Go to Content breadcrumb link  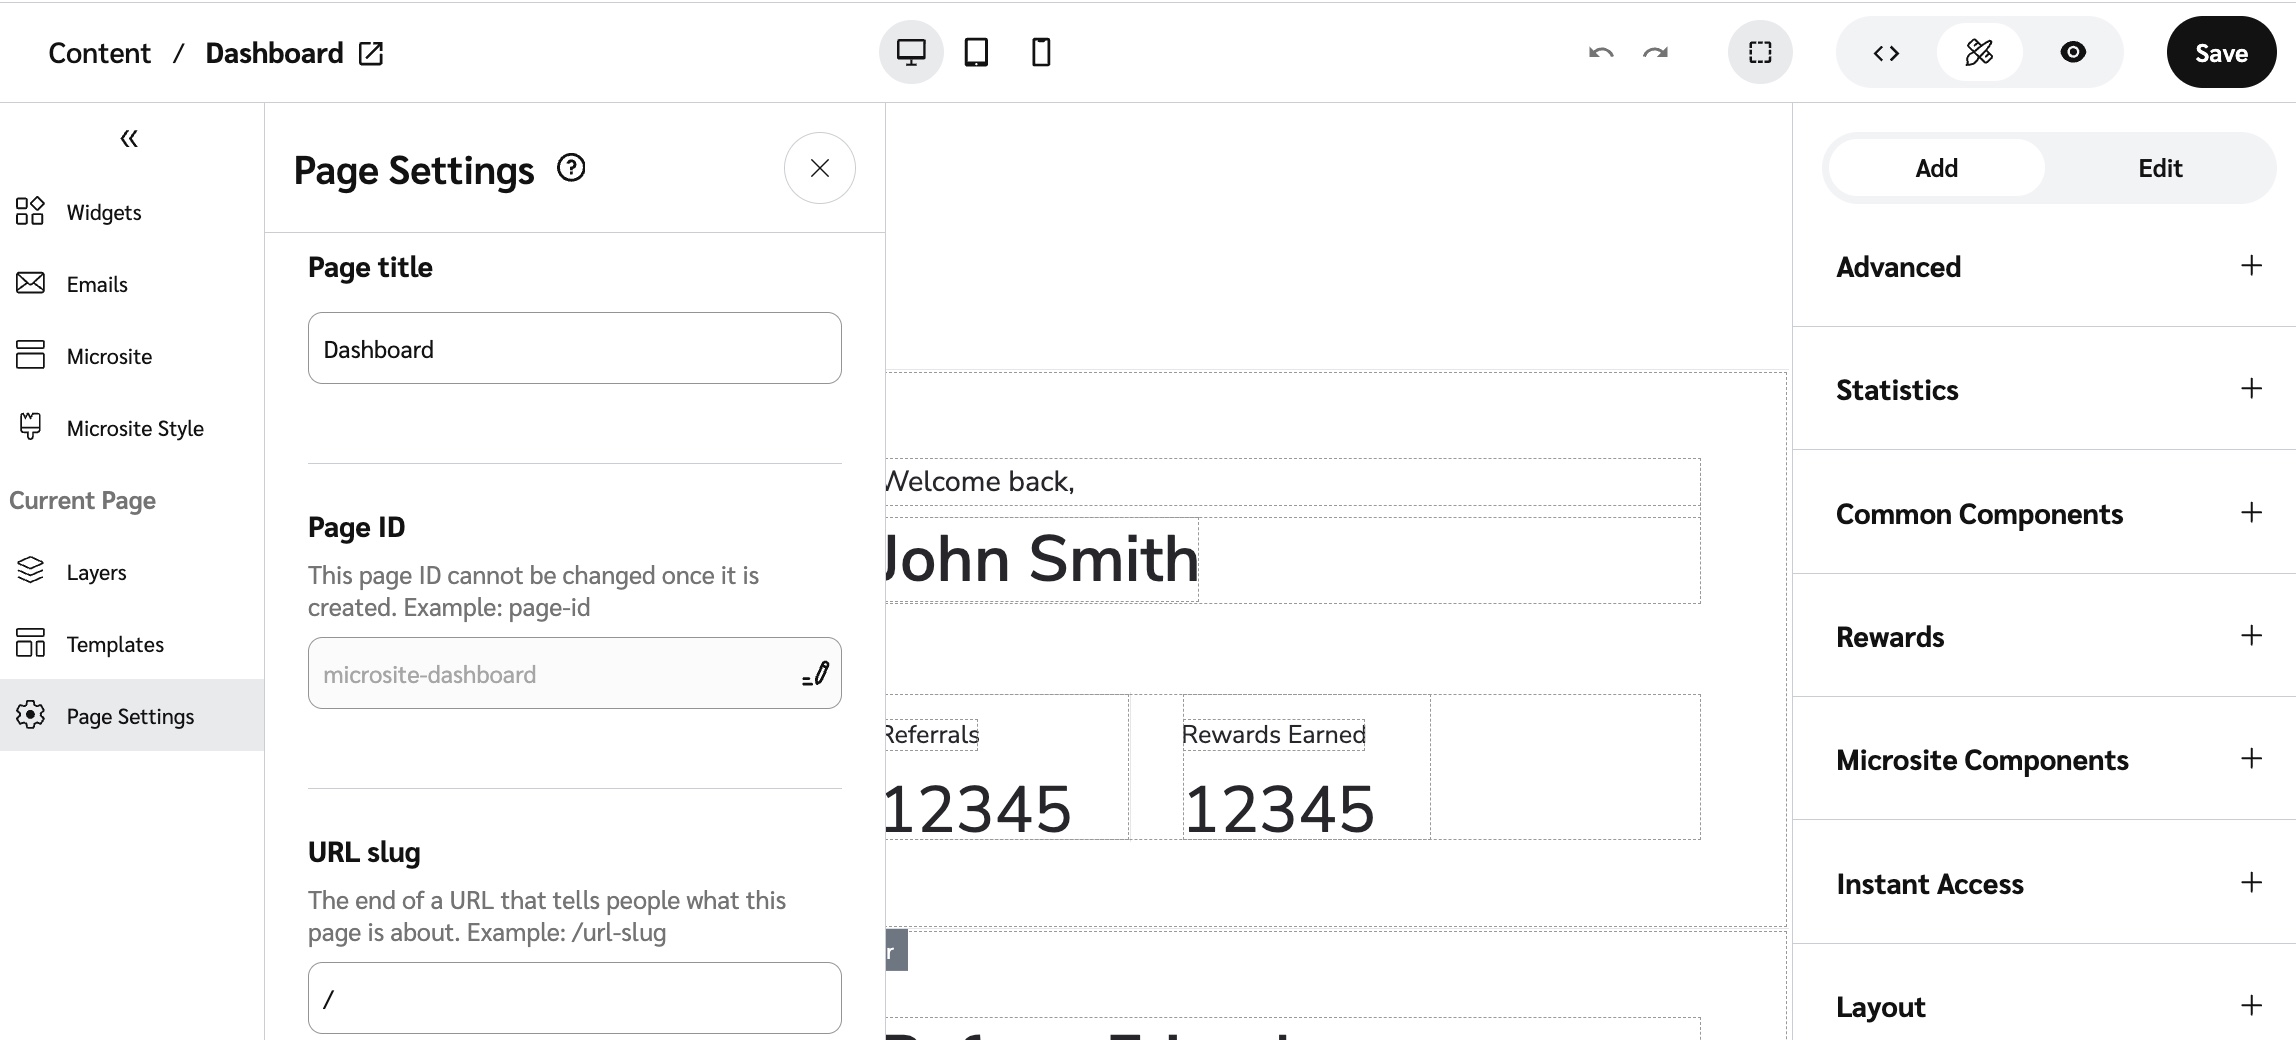(99, 53)
